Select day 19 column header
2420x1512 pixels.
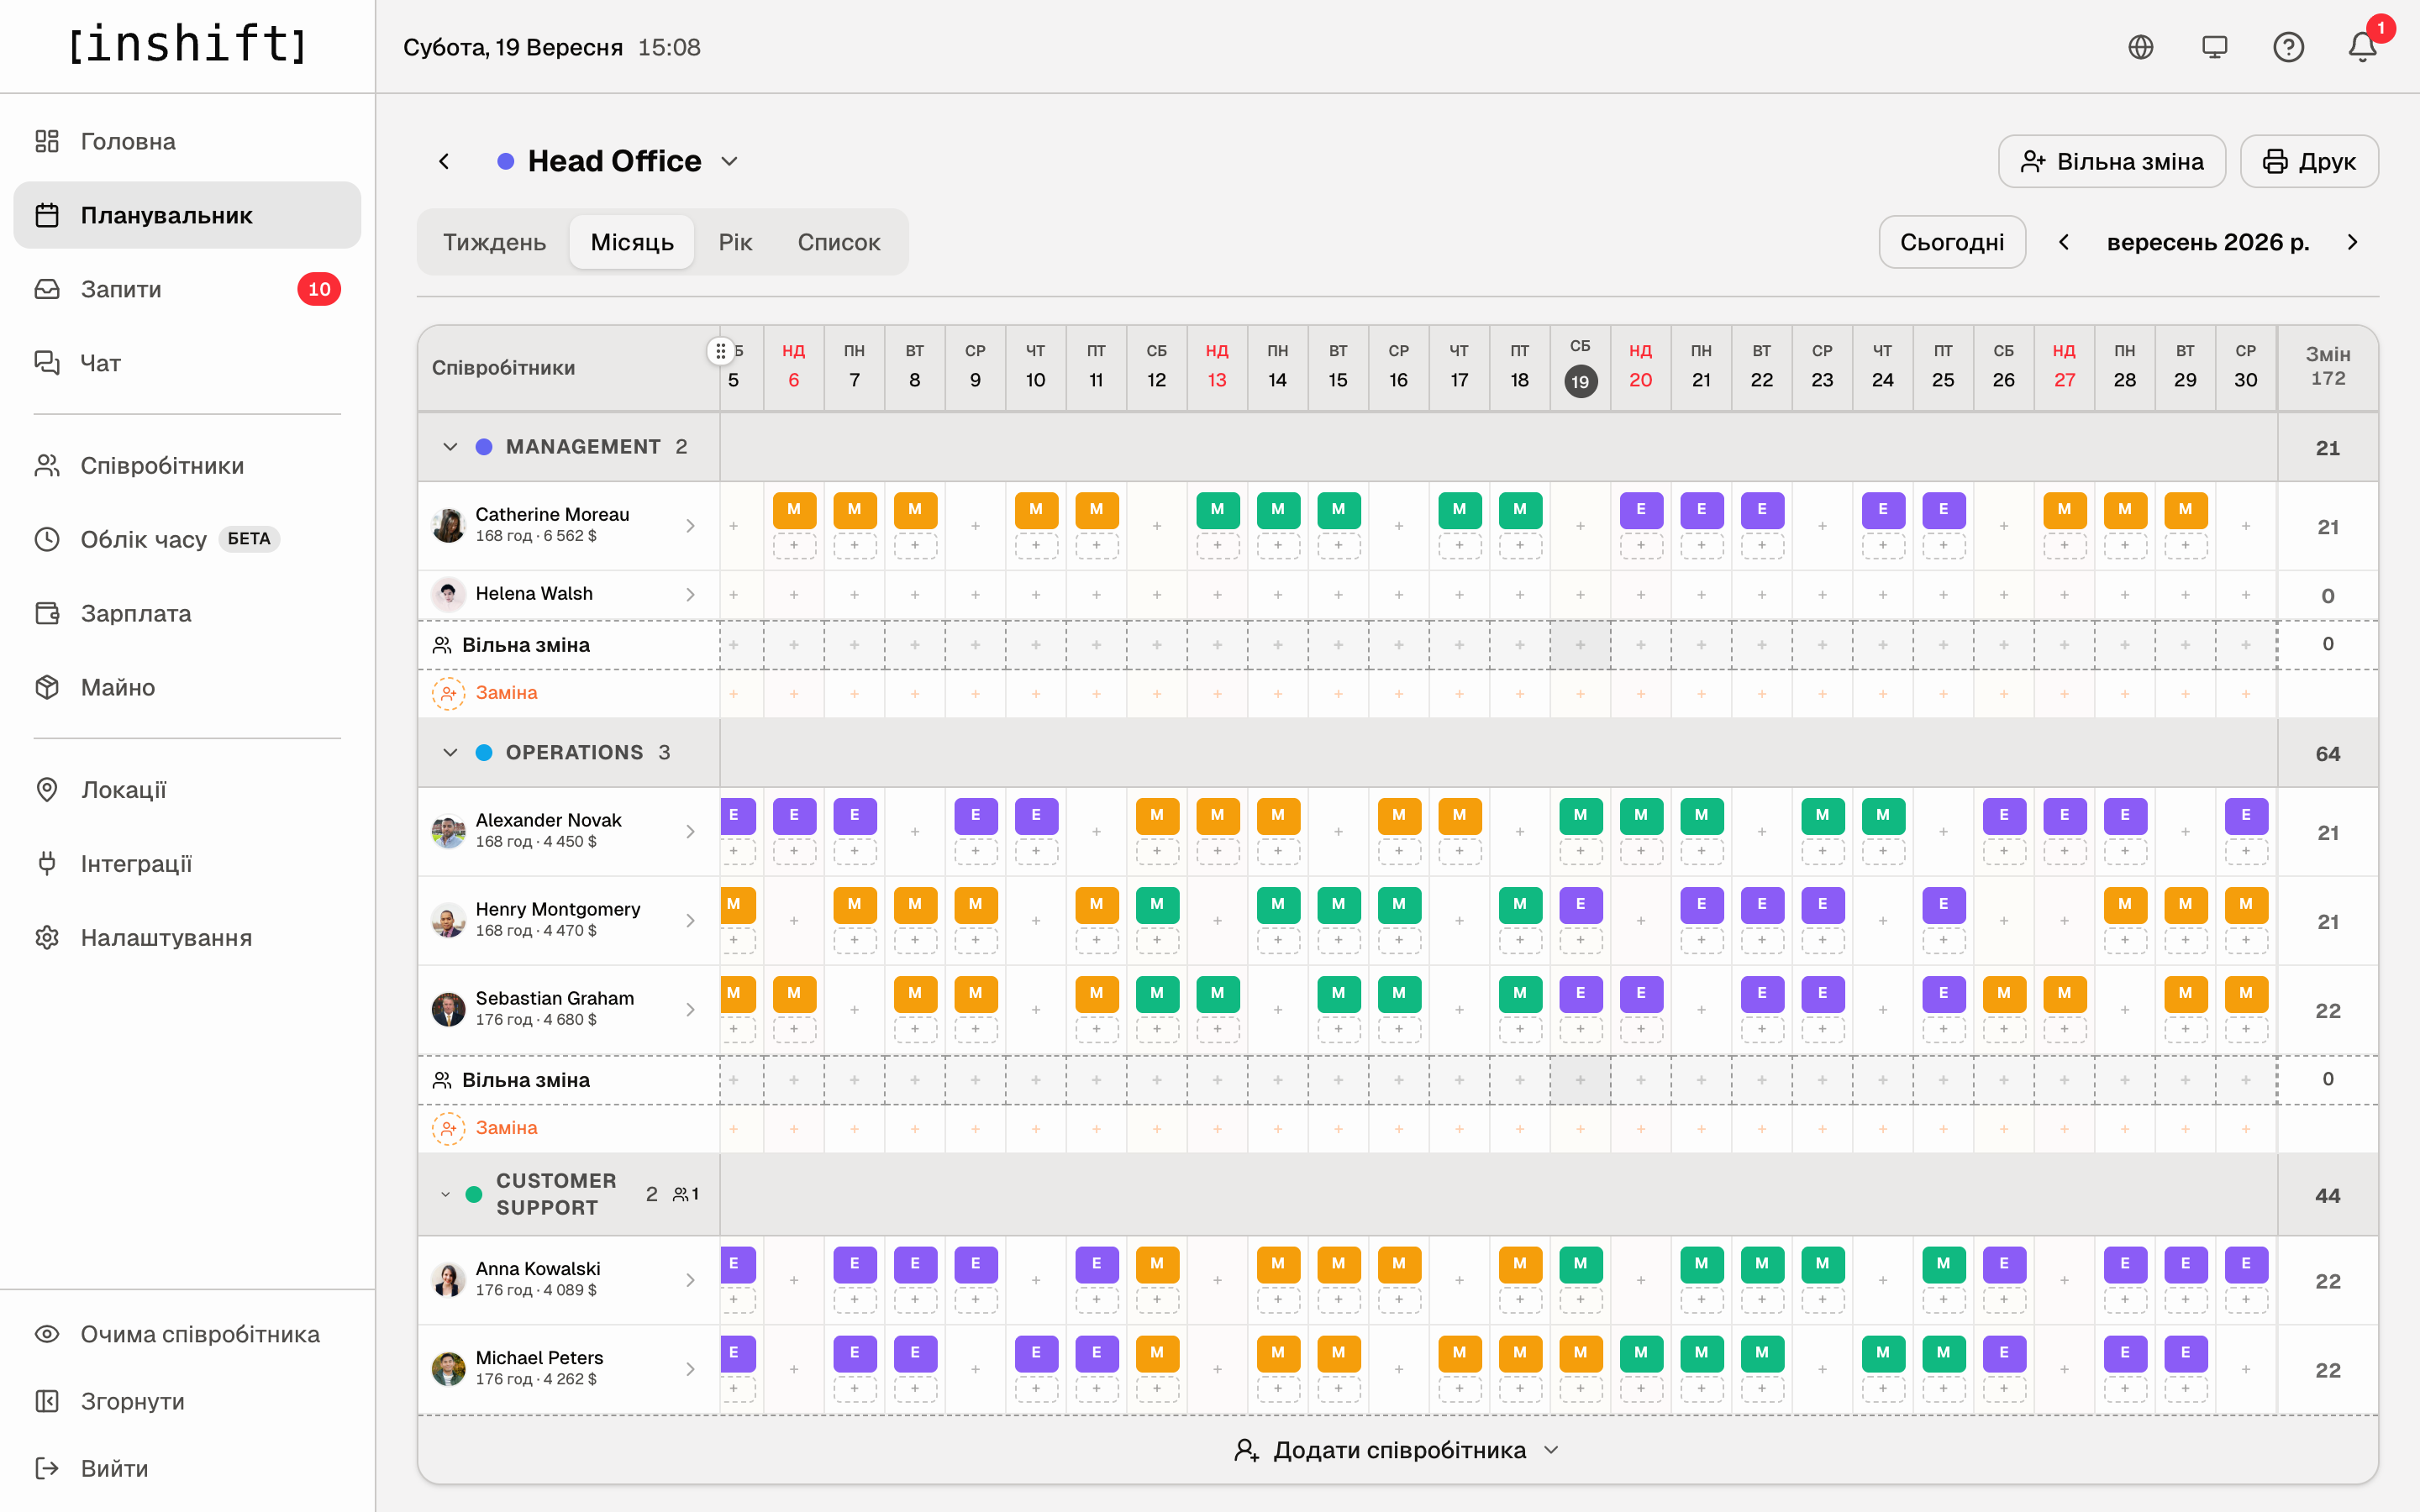click(1580, 367)
